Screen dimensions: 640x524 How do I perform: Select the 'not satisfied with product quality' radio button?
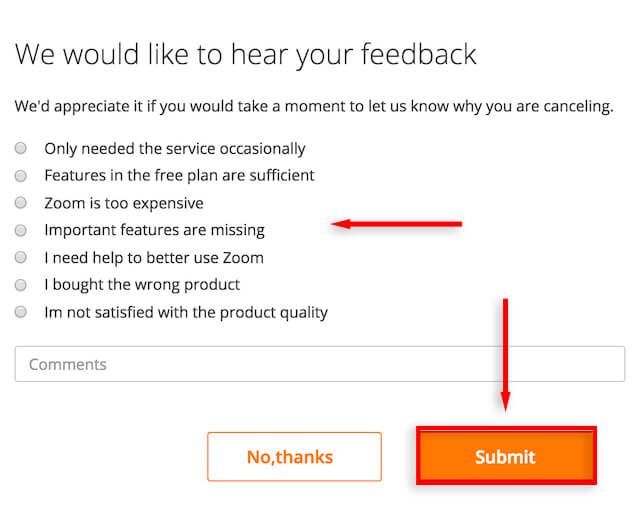pyautogui.click(x=21, y=312)
